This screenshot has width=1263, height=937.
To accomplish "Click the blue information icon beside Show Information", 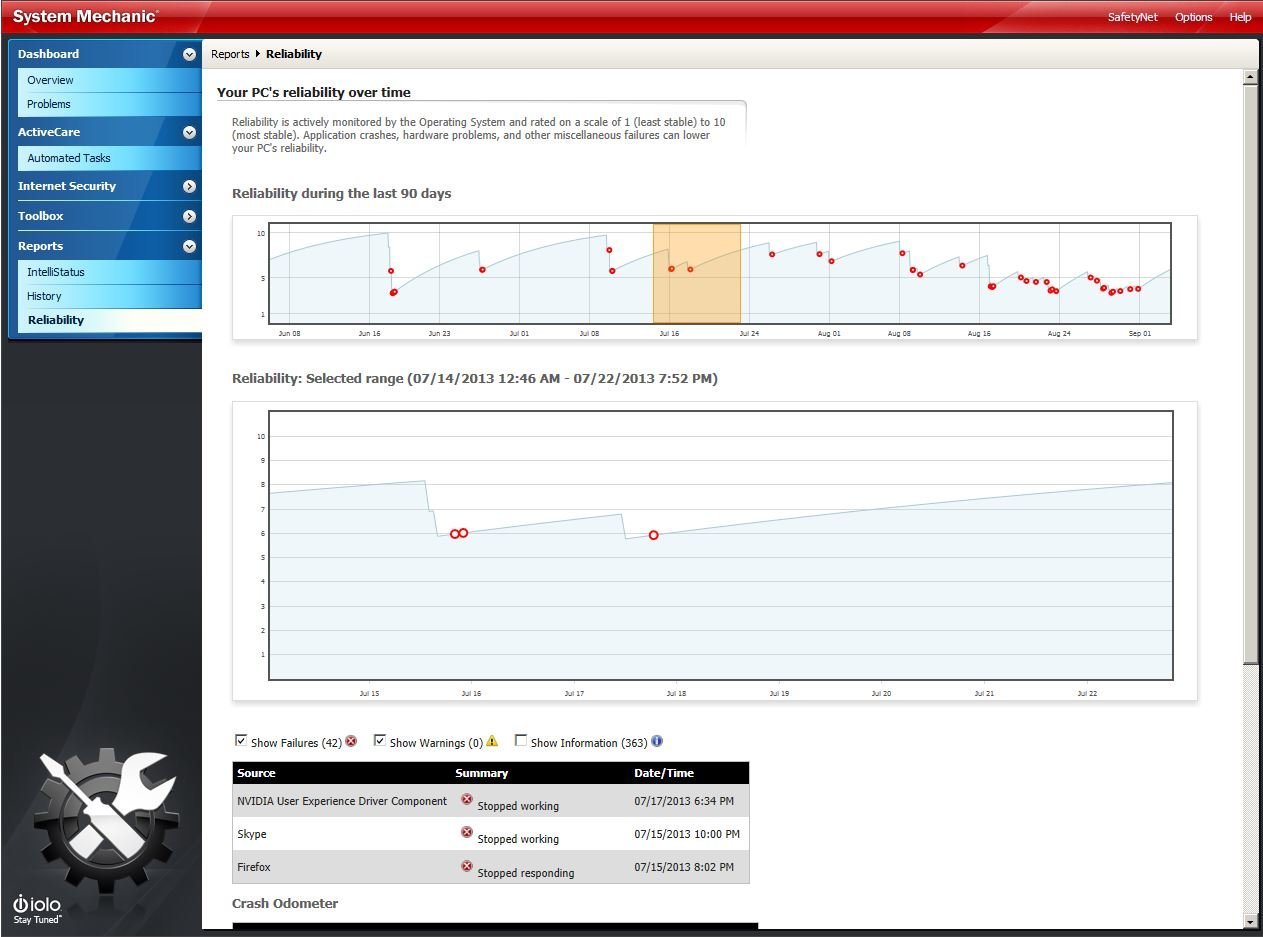I will 657,741.
